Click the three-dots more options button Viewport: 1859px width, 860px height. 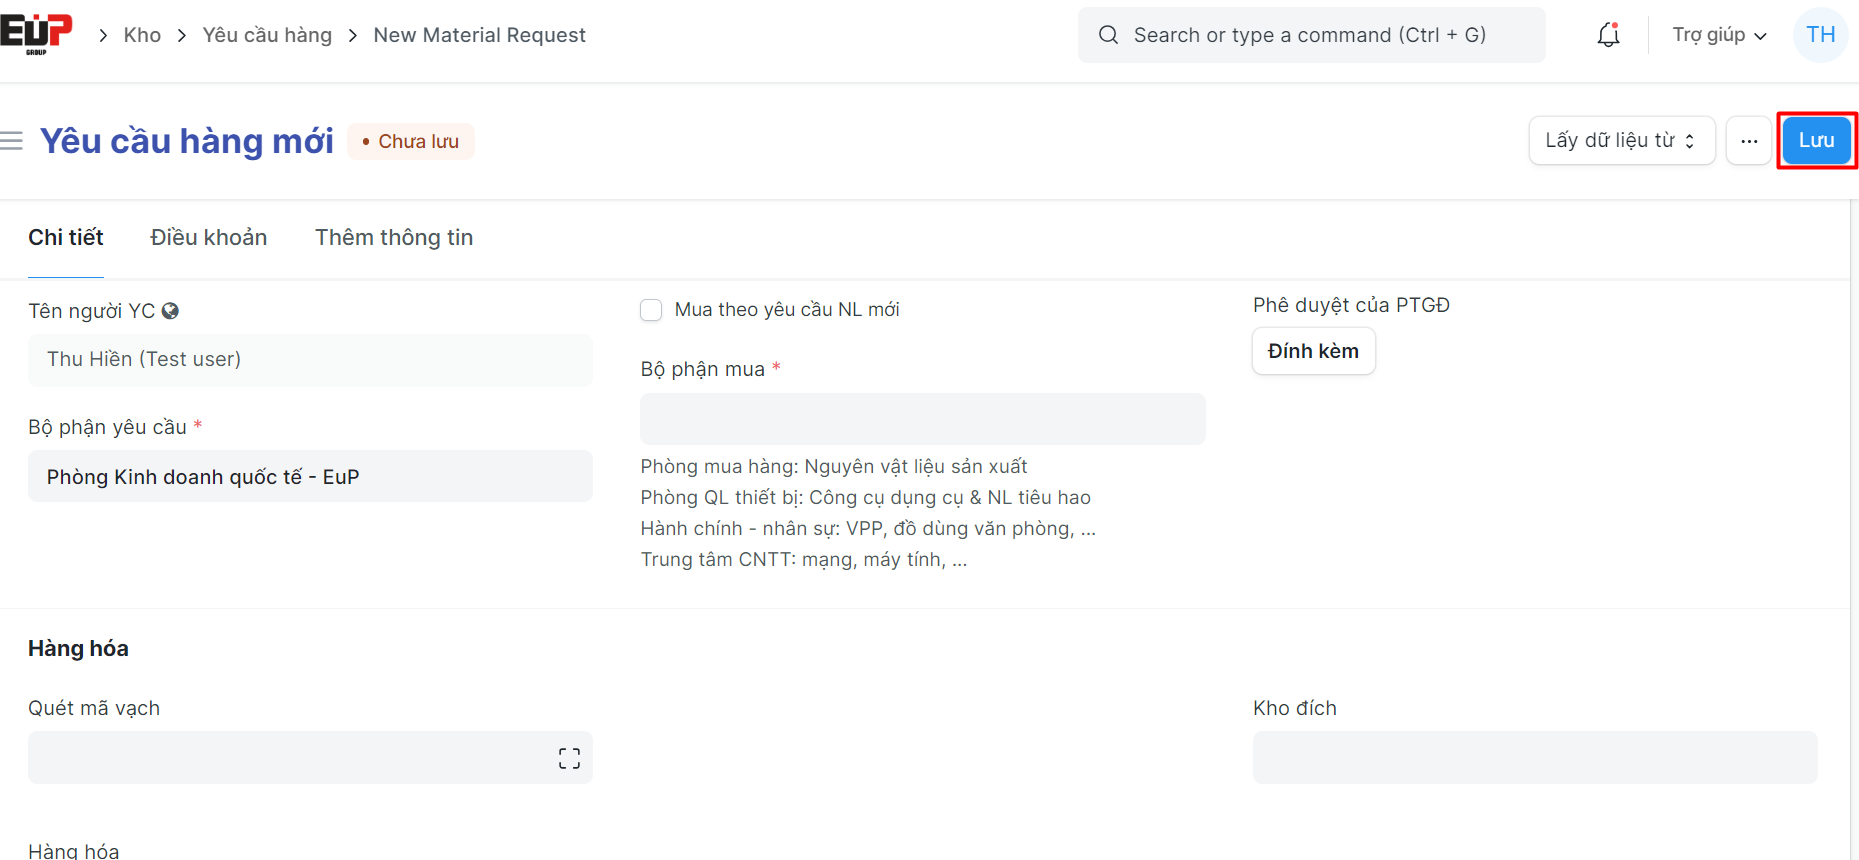1748,141
